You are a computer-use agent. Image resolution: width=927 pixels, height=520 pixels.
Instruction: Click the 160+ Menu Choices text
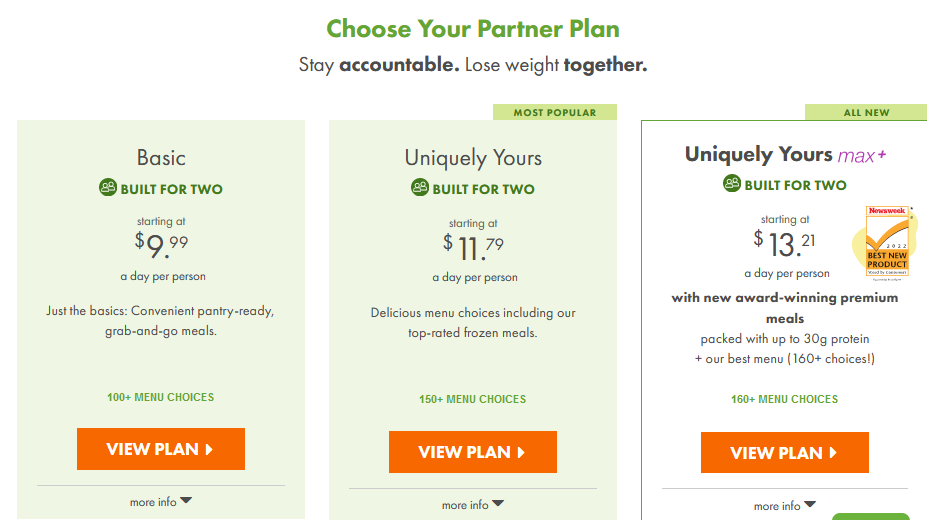tap(785, 399)
